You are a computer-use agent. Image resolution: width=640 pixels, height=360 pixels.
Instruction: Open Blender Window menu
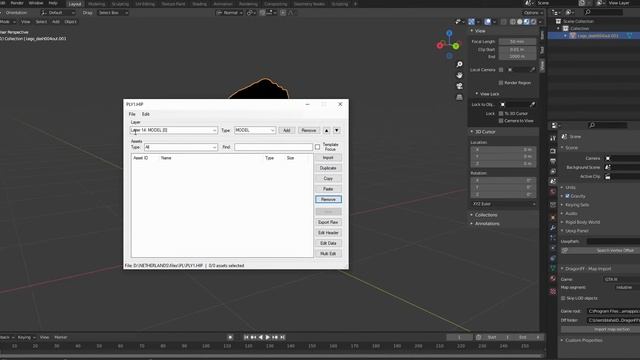coord(36,3)
